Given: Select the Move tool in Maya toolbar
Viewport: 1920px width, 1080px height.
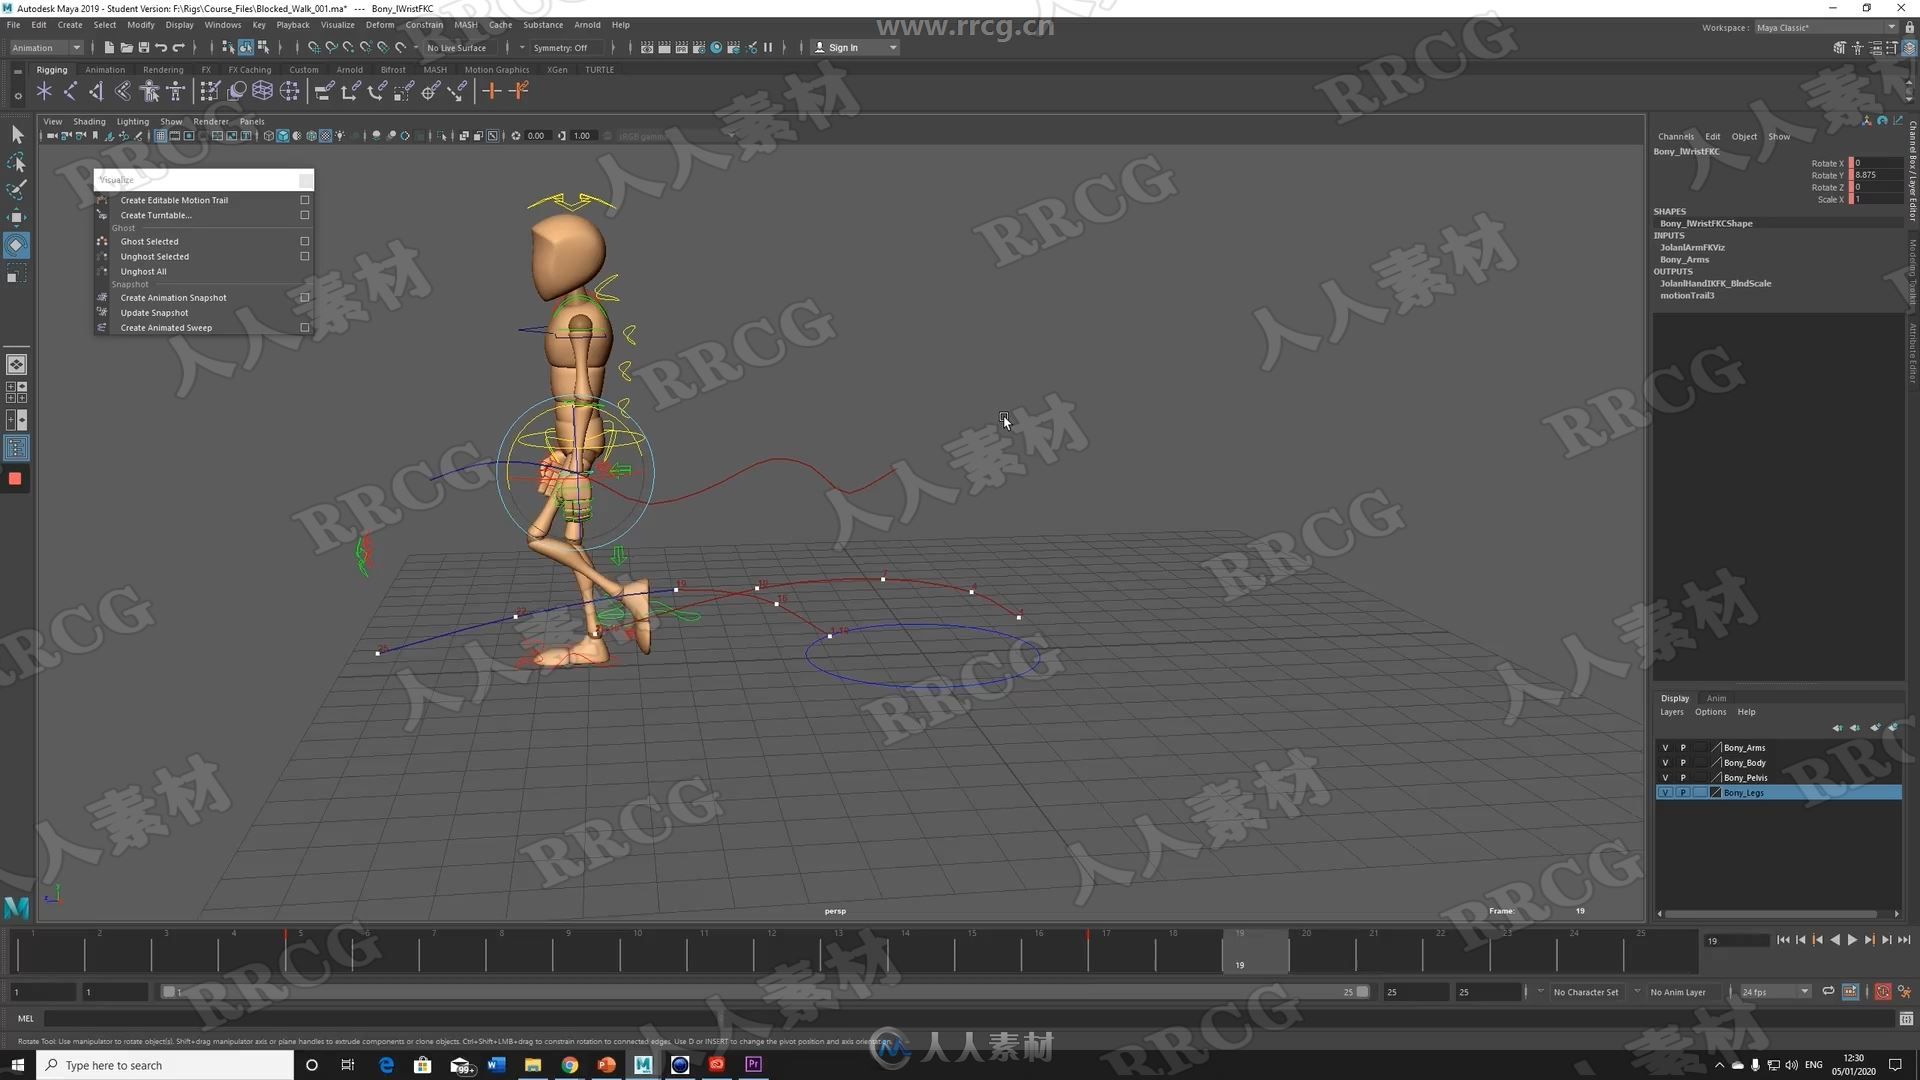Looking at the screenshot, I should click(x=18, y=216).
